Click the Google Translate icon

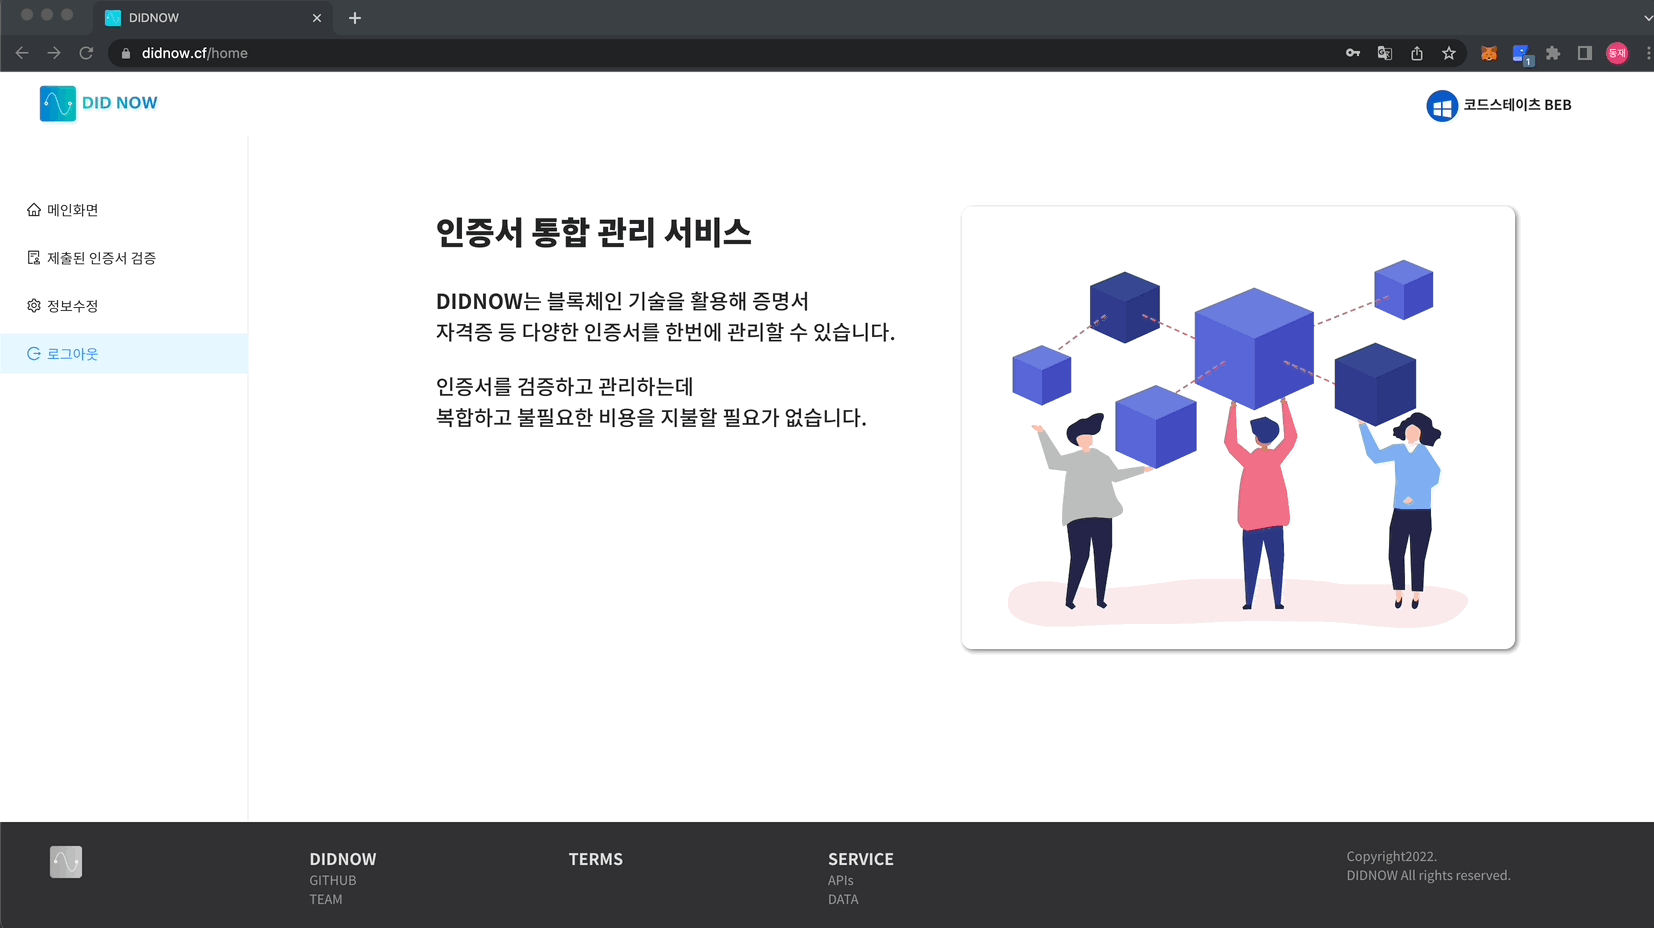(x=1385, y=53)
